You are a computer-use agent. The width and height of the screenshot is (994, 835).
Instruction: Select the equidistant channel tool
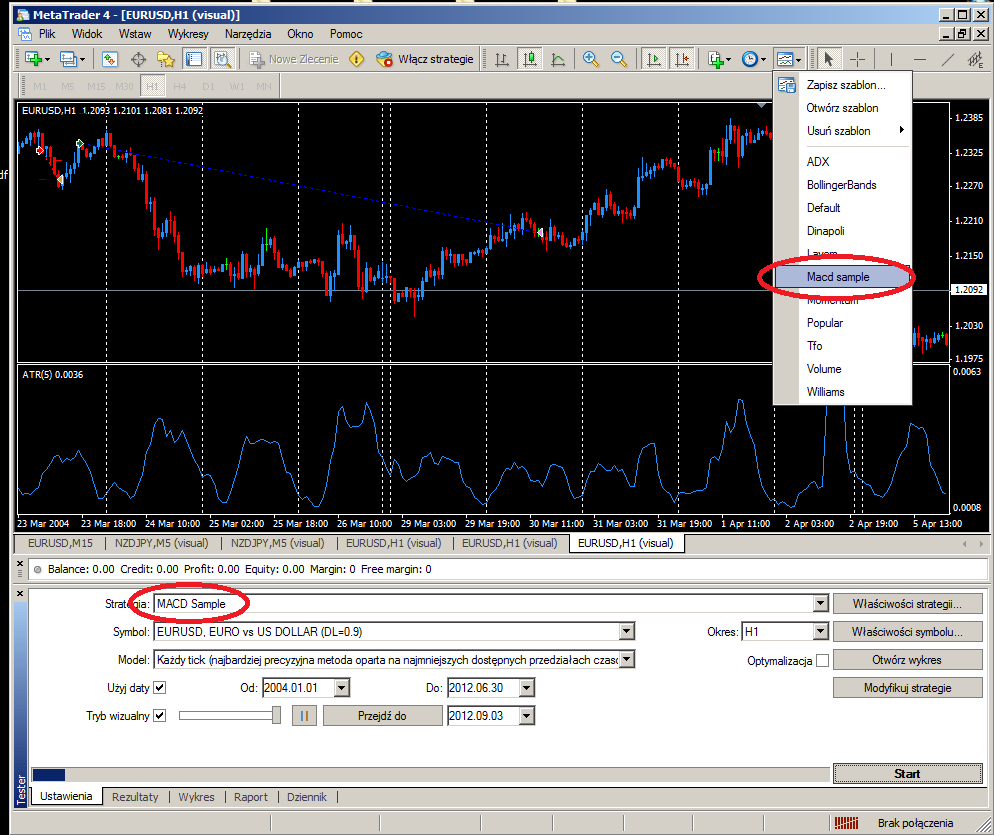pyautogui.click(x=975, y=60)
